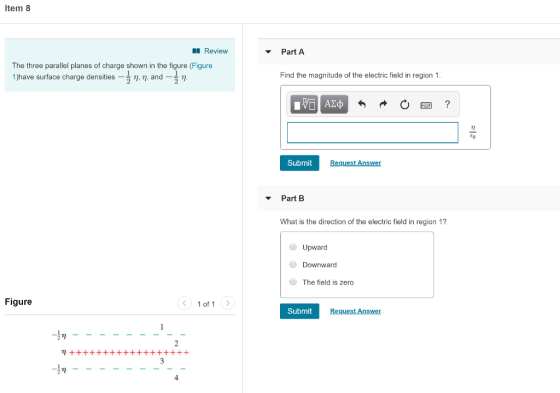Viewport: 560px width, 393px height.
Task: Open the help question mark icon
Action: [447, 104]
